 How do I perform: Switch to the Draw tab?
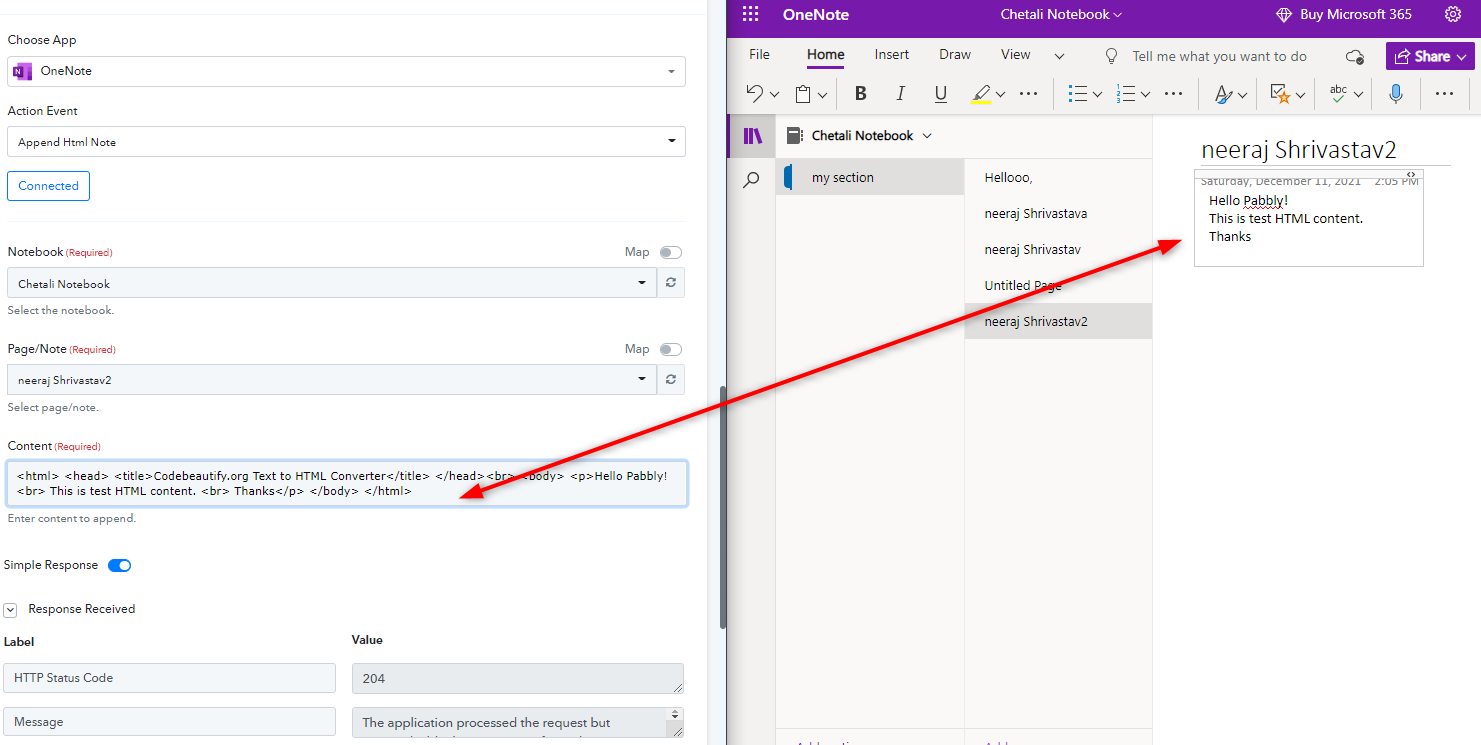pyautogui.click(x=955, y=55)
